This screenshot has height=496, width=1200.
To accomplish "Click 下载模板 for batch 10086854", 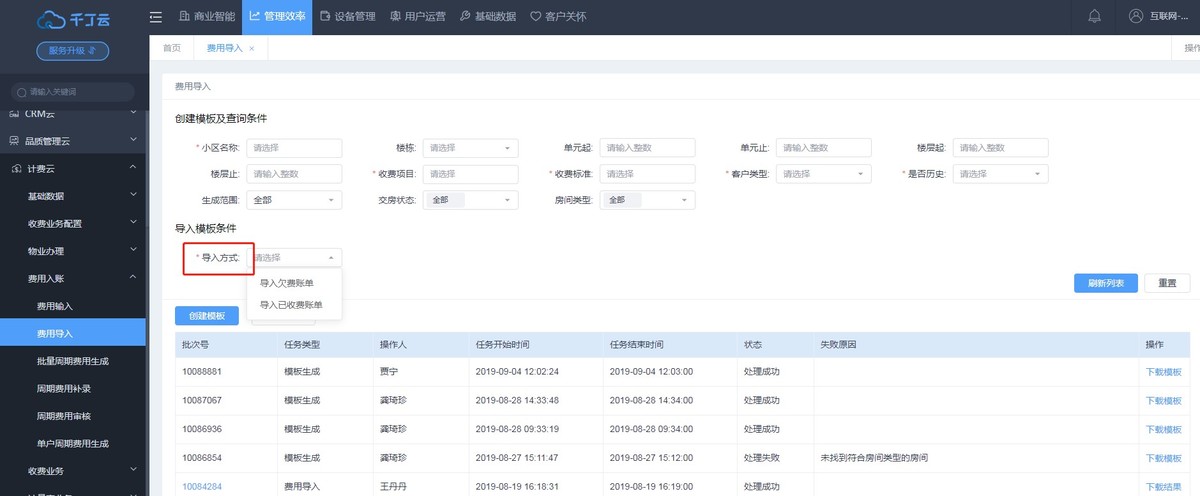I will click(1164, 458).
